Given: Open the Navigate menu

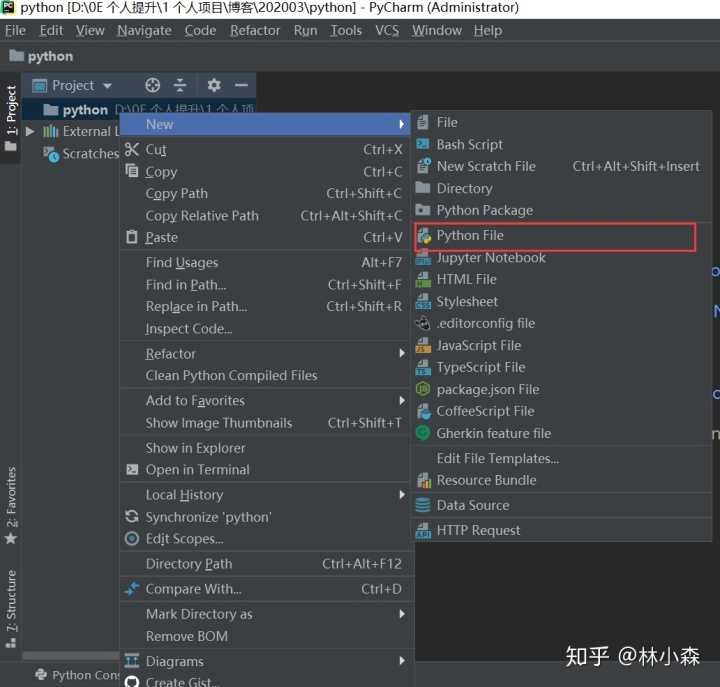Looking at the screenshot, I should [144, 30].
